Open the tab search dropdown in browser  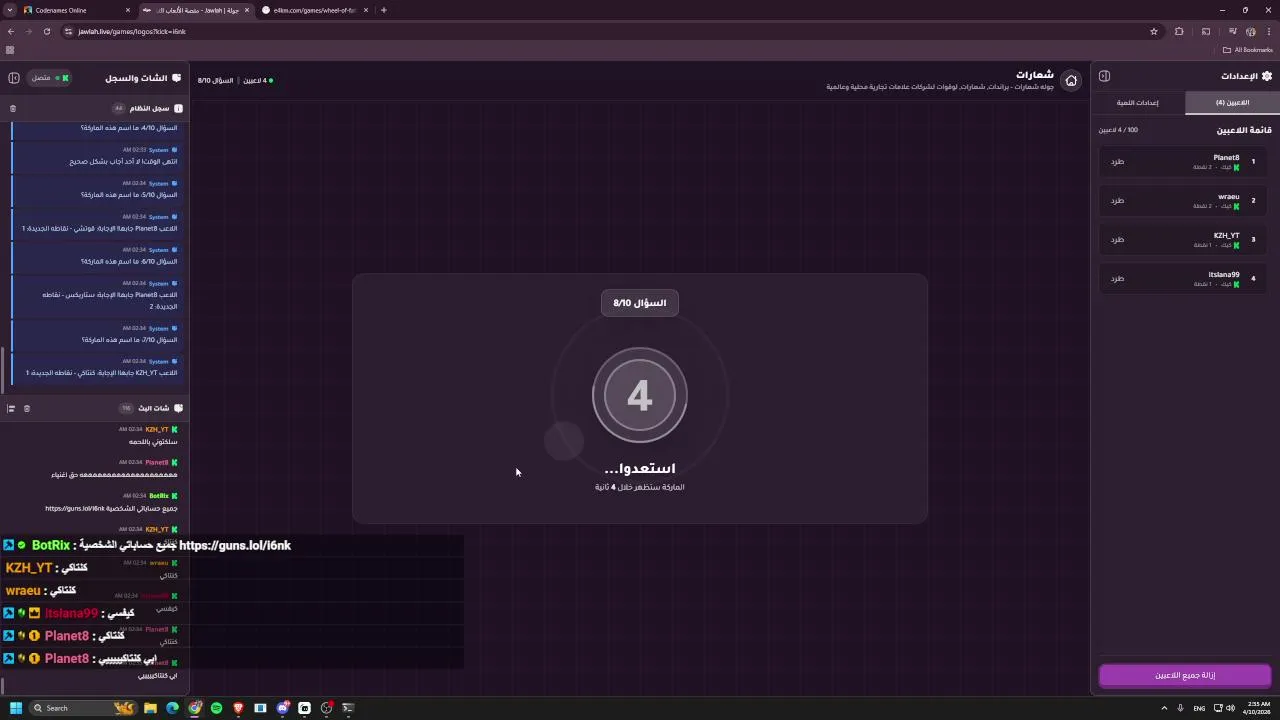(x=9, y=10)
